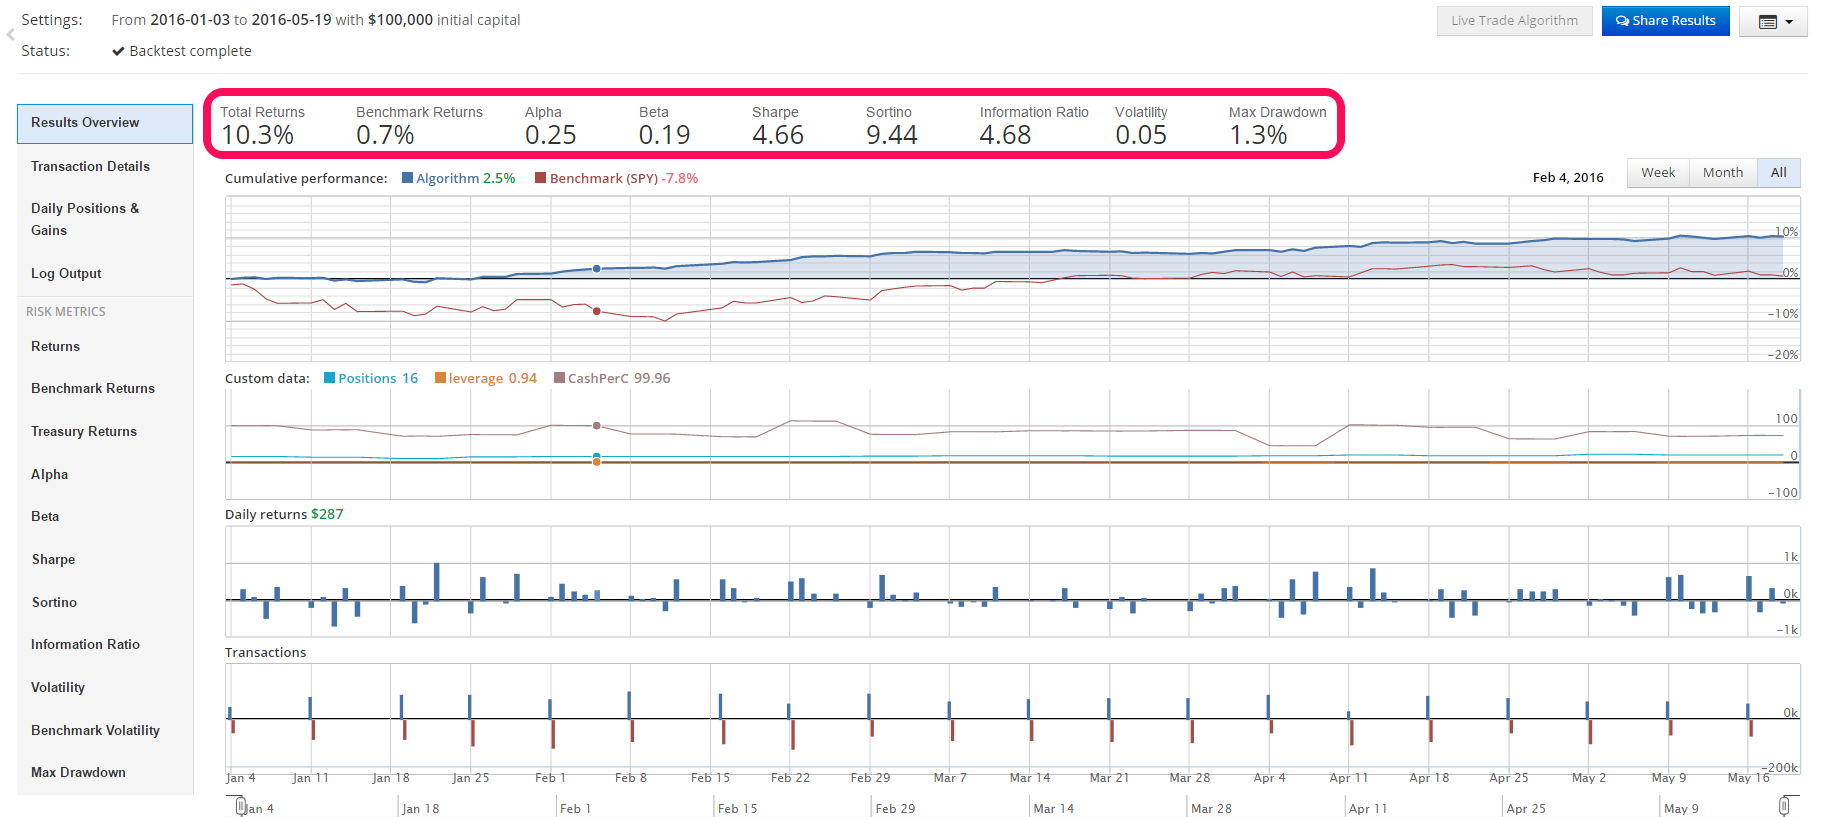Image resolution: width=1823 pixels, height=817 pixels.
Task: Toggle Algorithm series blue legend swatch
Action: coord(407,178)
